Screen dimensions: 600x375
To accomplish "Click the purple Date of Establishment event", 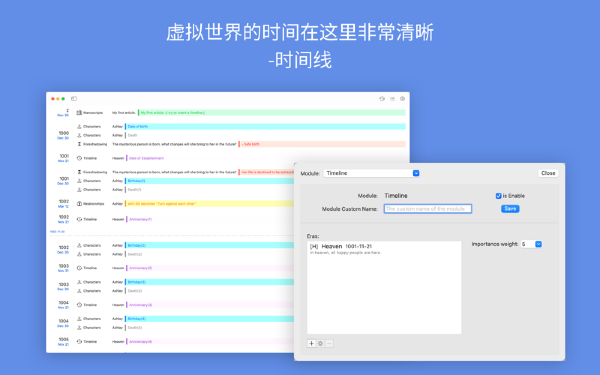I will [x=145, y=158].
